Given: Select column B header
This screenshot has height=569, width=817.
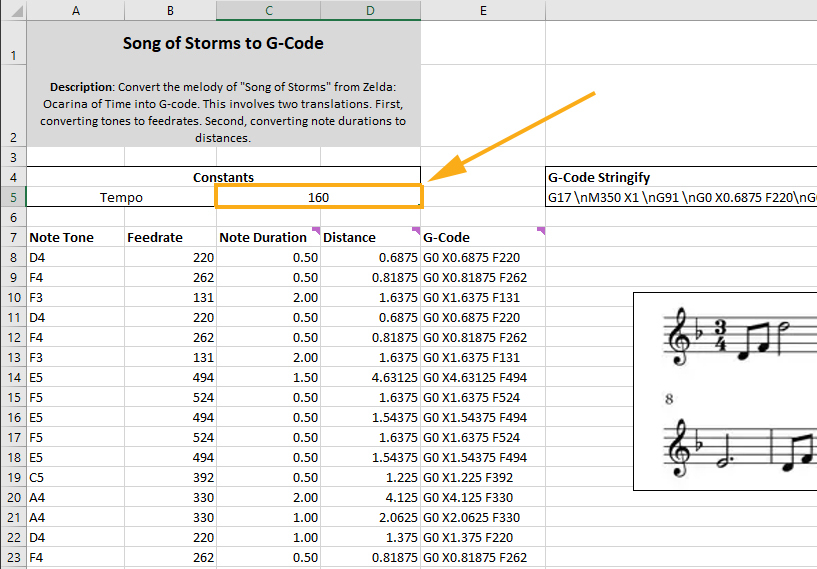Looking at the screenshot, I should (x=170, y=10).
